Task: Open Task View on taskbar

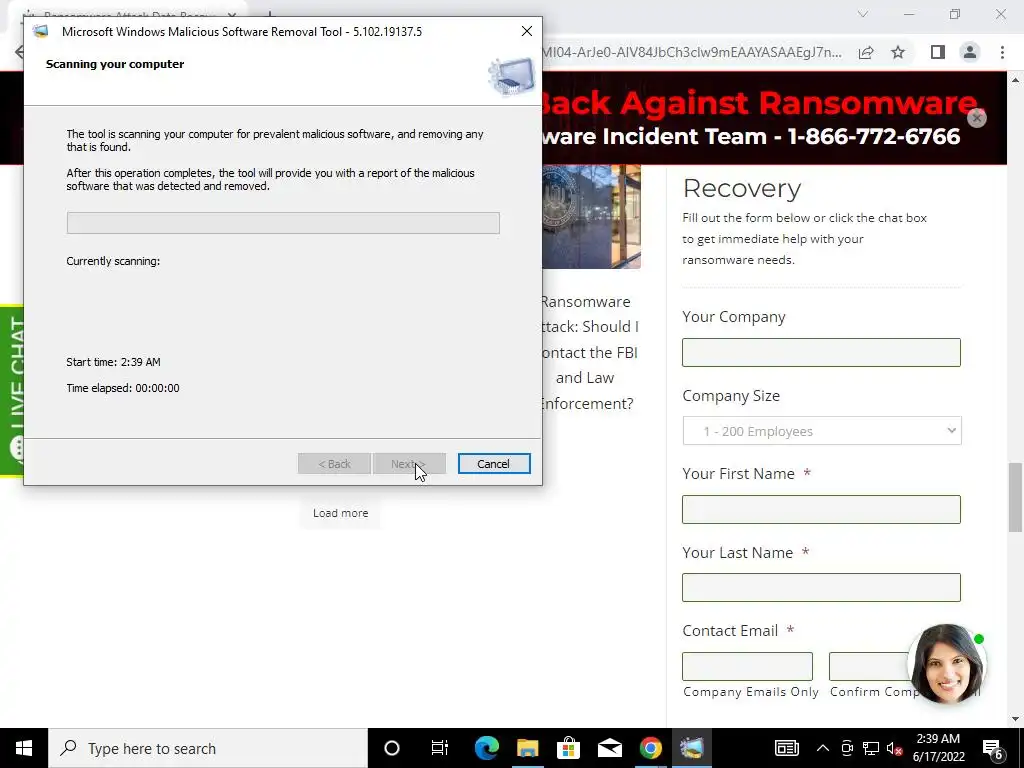Action: [440, 748]
